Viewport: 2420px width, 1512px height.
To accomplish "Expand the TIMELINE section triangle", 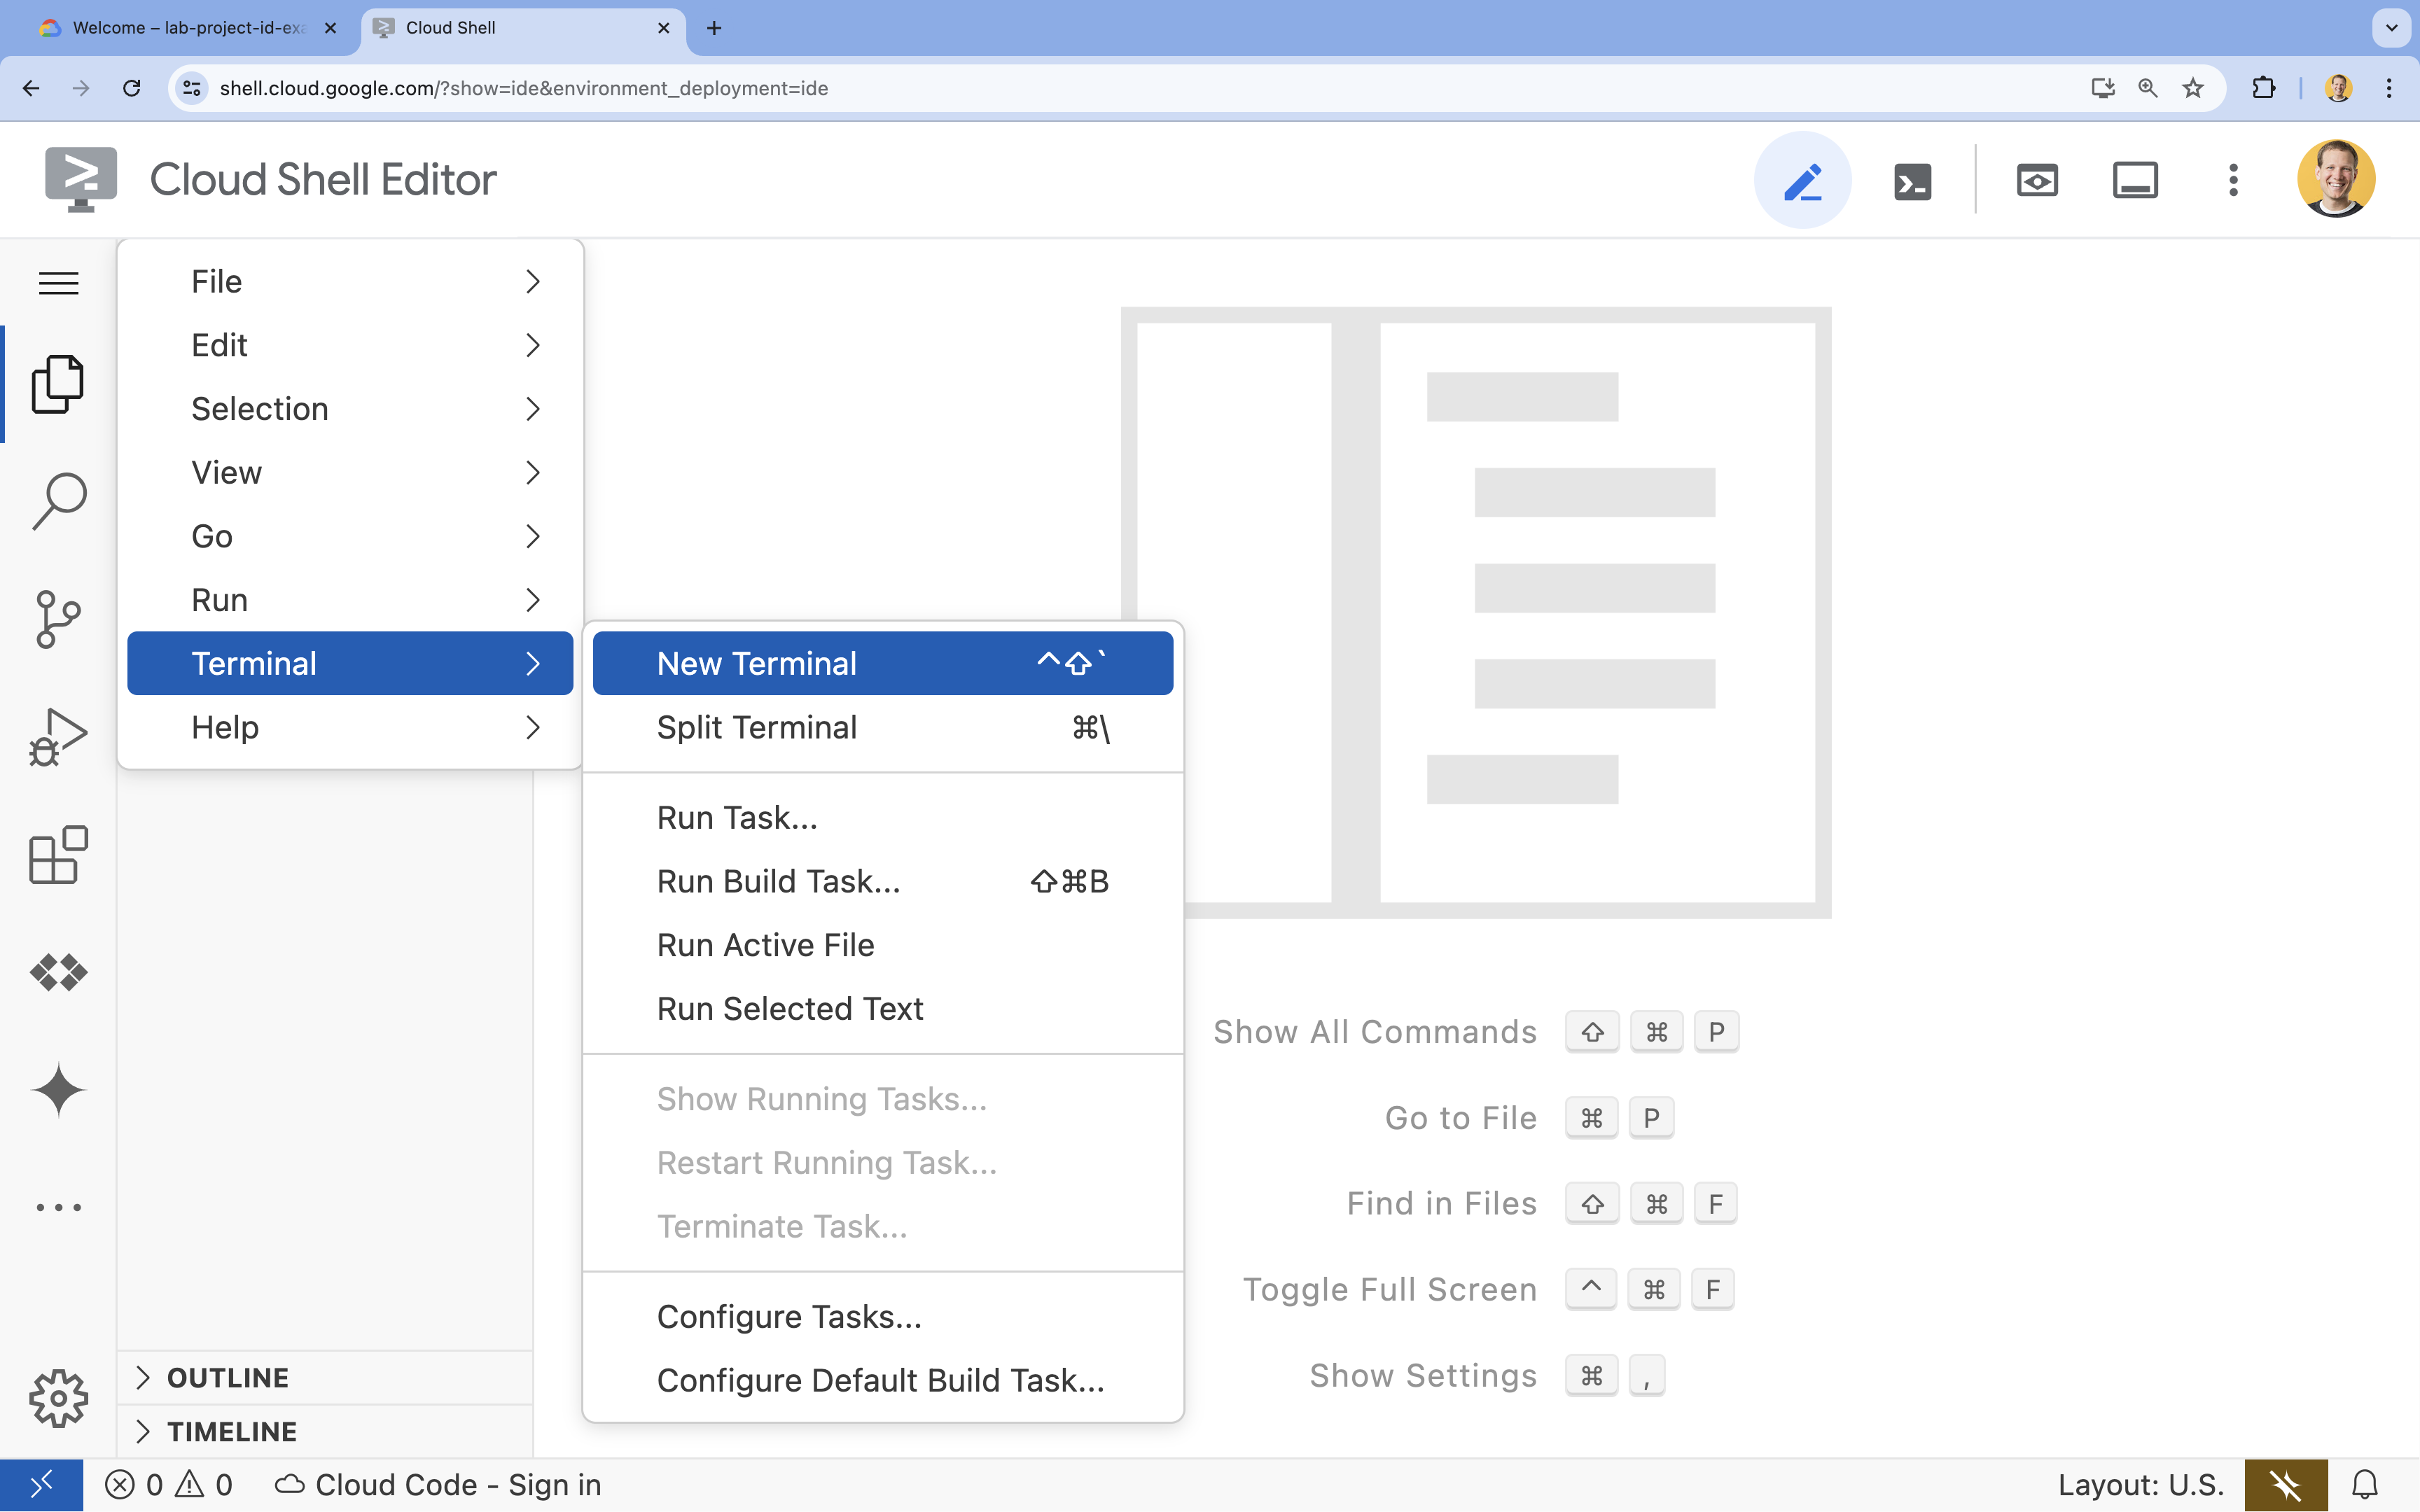I will (143, 1432).
